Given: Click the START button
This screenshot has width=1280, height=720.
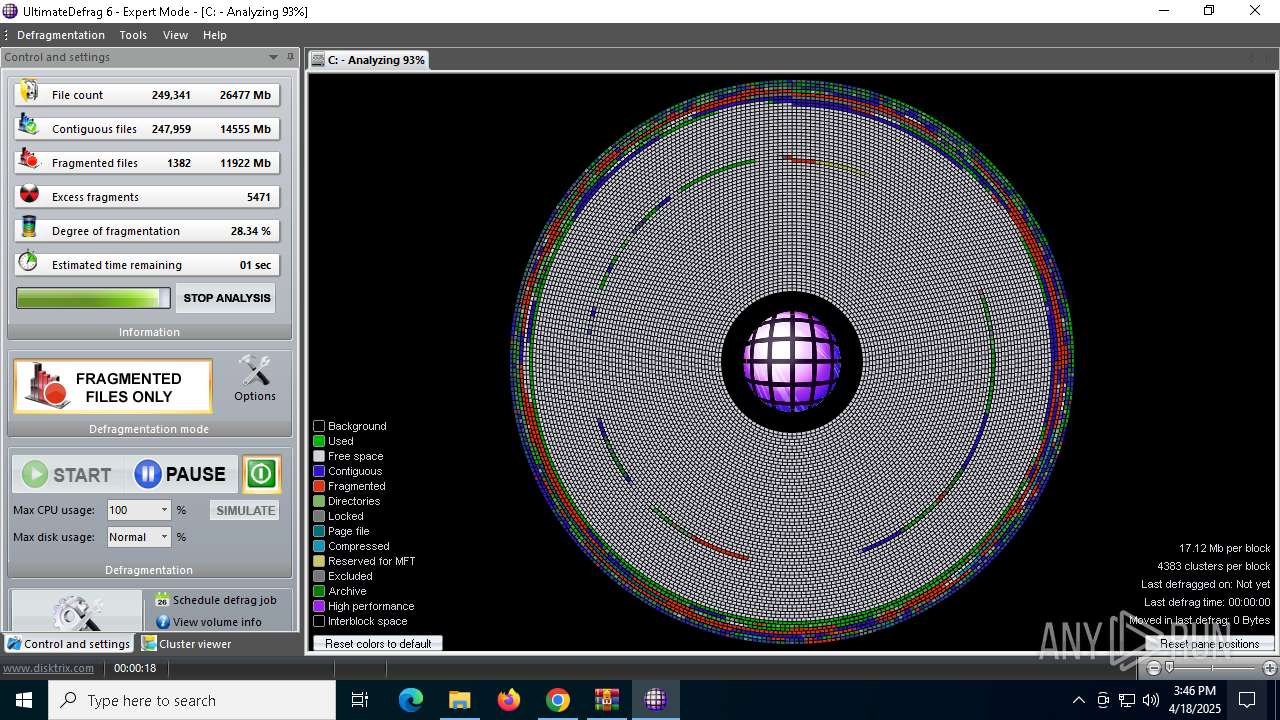Looking at the screenshot, I should pyautogui.click(x=69, y=474).
